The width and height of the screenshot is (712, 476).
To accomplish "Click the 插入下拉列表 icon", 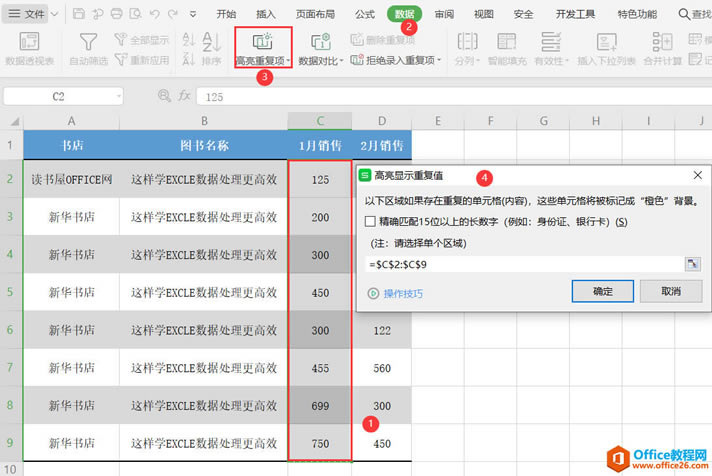I will pyautogui.click(x=606, y=41).
